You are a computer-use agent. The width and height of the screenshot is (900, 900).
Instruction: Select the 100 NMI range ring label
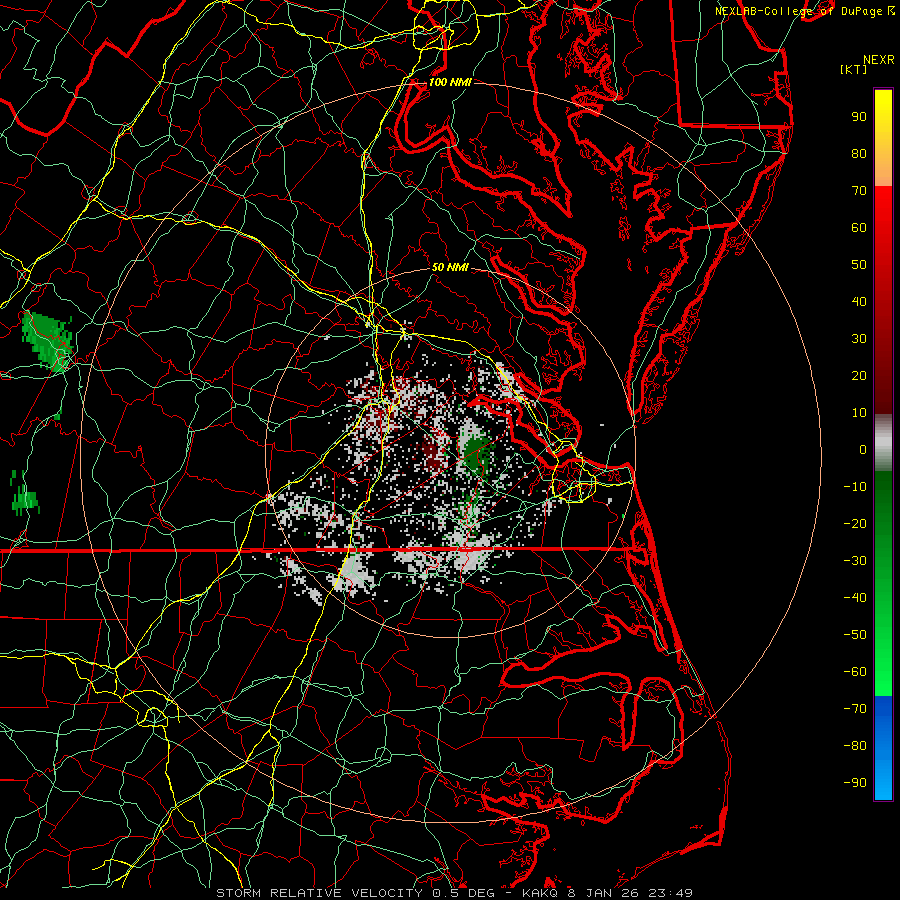point(450,82)
